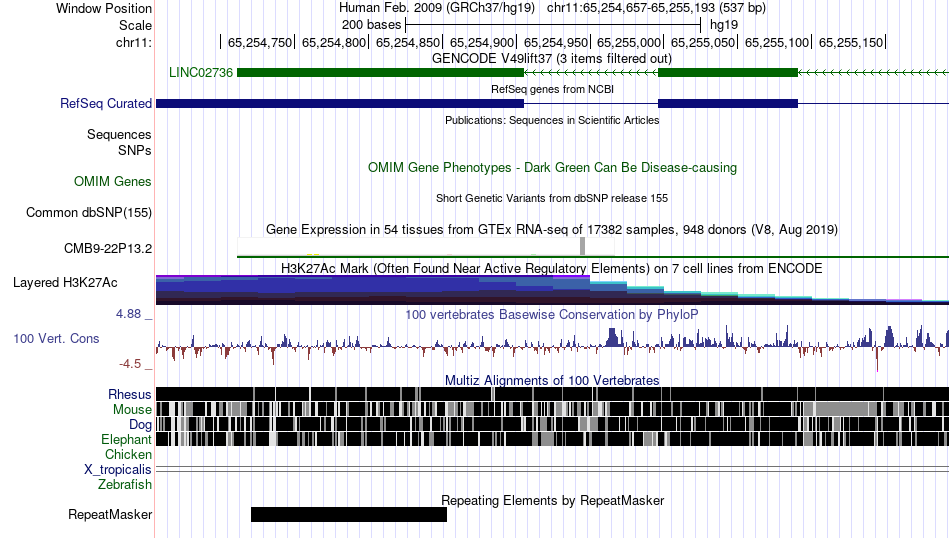The height and width of the screenshot is (538, 950).
Task: Click the chr11:65,254,657-65,255,193 position text
Action: coord(656,8)
